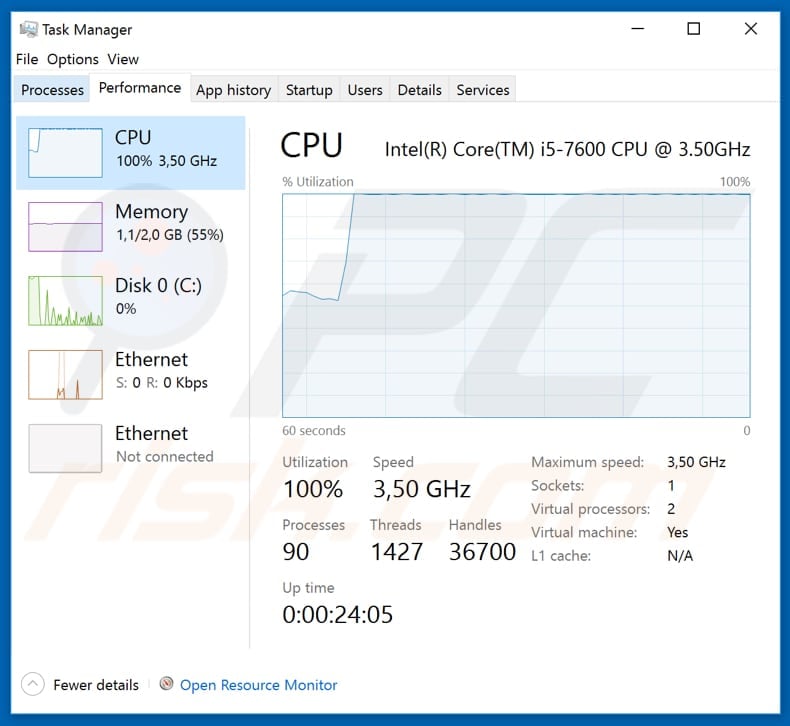The image size is (790, 726).
Task: Click the Virtual machine value Yes
Action: tap(678, 532)
